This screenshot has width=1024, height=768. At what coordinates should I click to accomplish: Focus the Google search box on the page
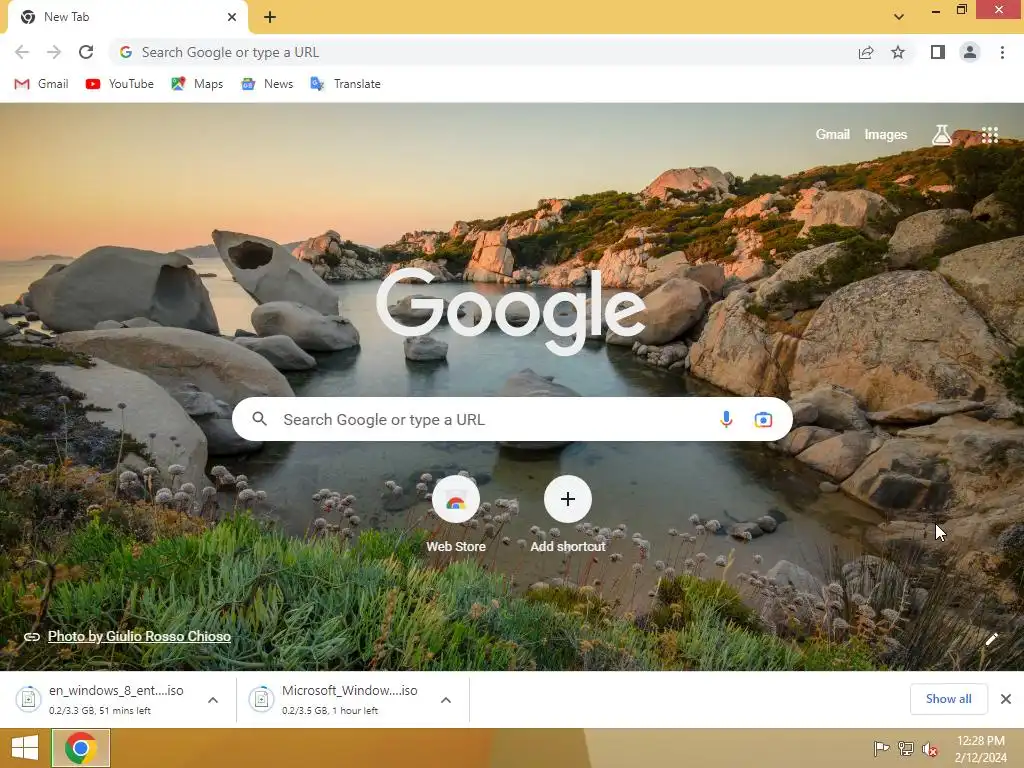[512, 419]
